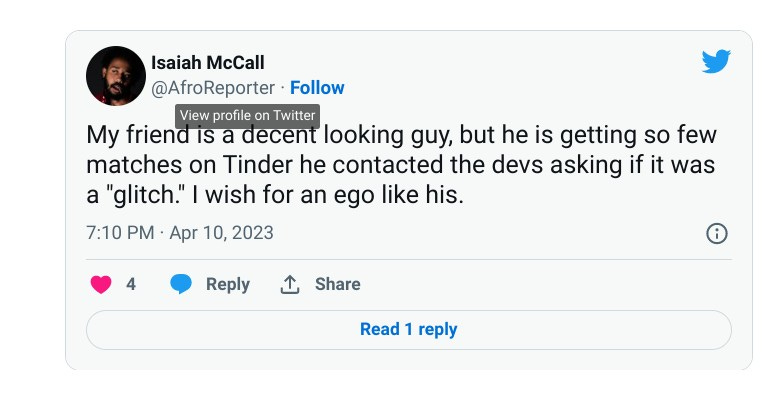Like the tweet with the heart icon
Image resolution: width=780 pixels, height=418 pixels.
[101, 284]
